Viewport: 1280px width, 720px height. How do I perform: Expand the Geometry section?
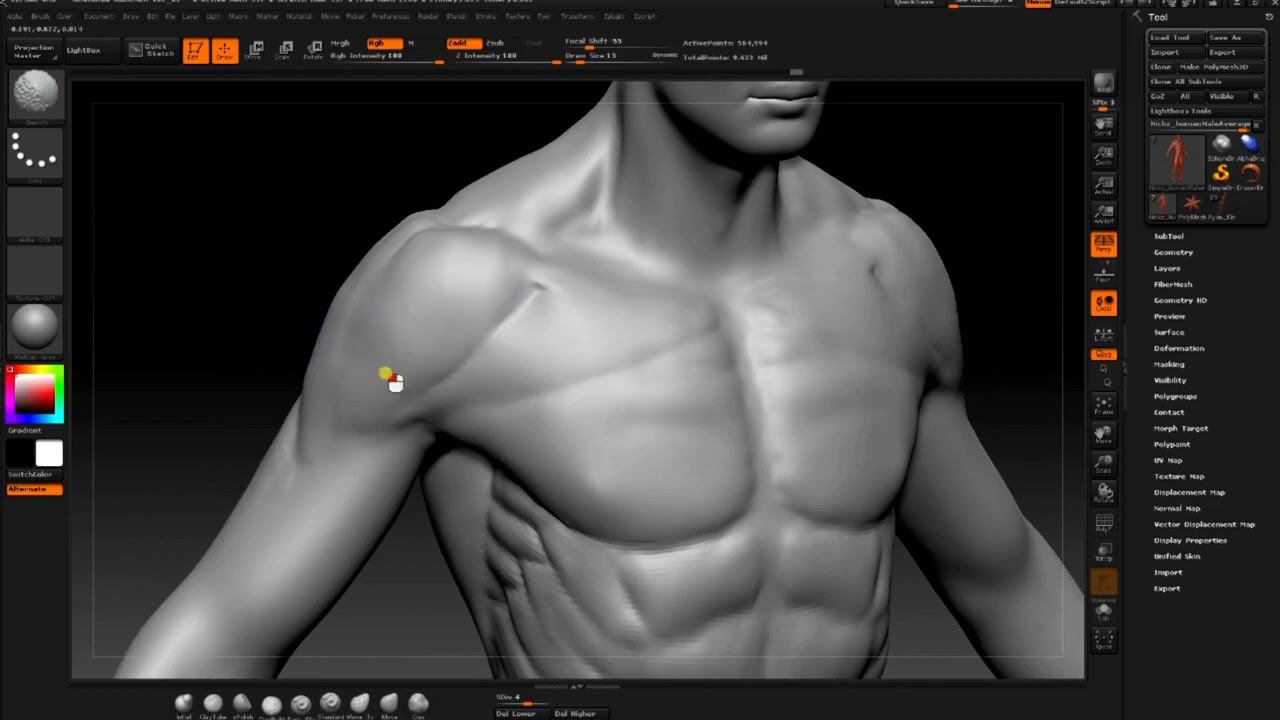(1173, 252)
